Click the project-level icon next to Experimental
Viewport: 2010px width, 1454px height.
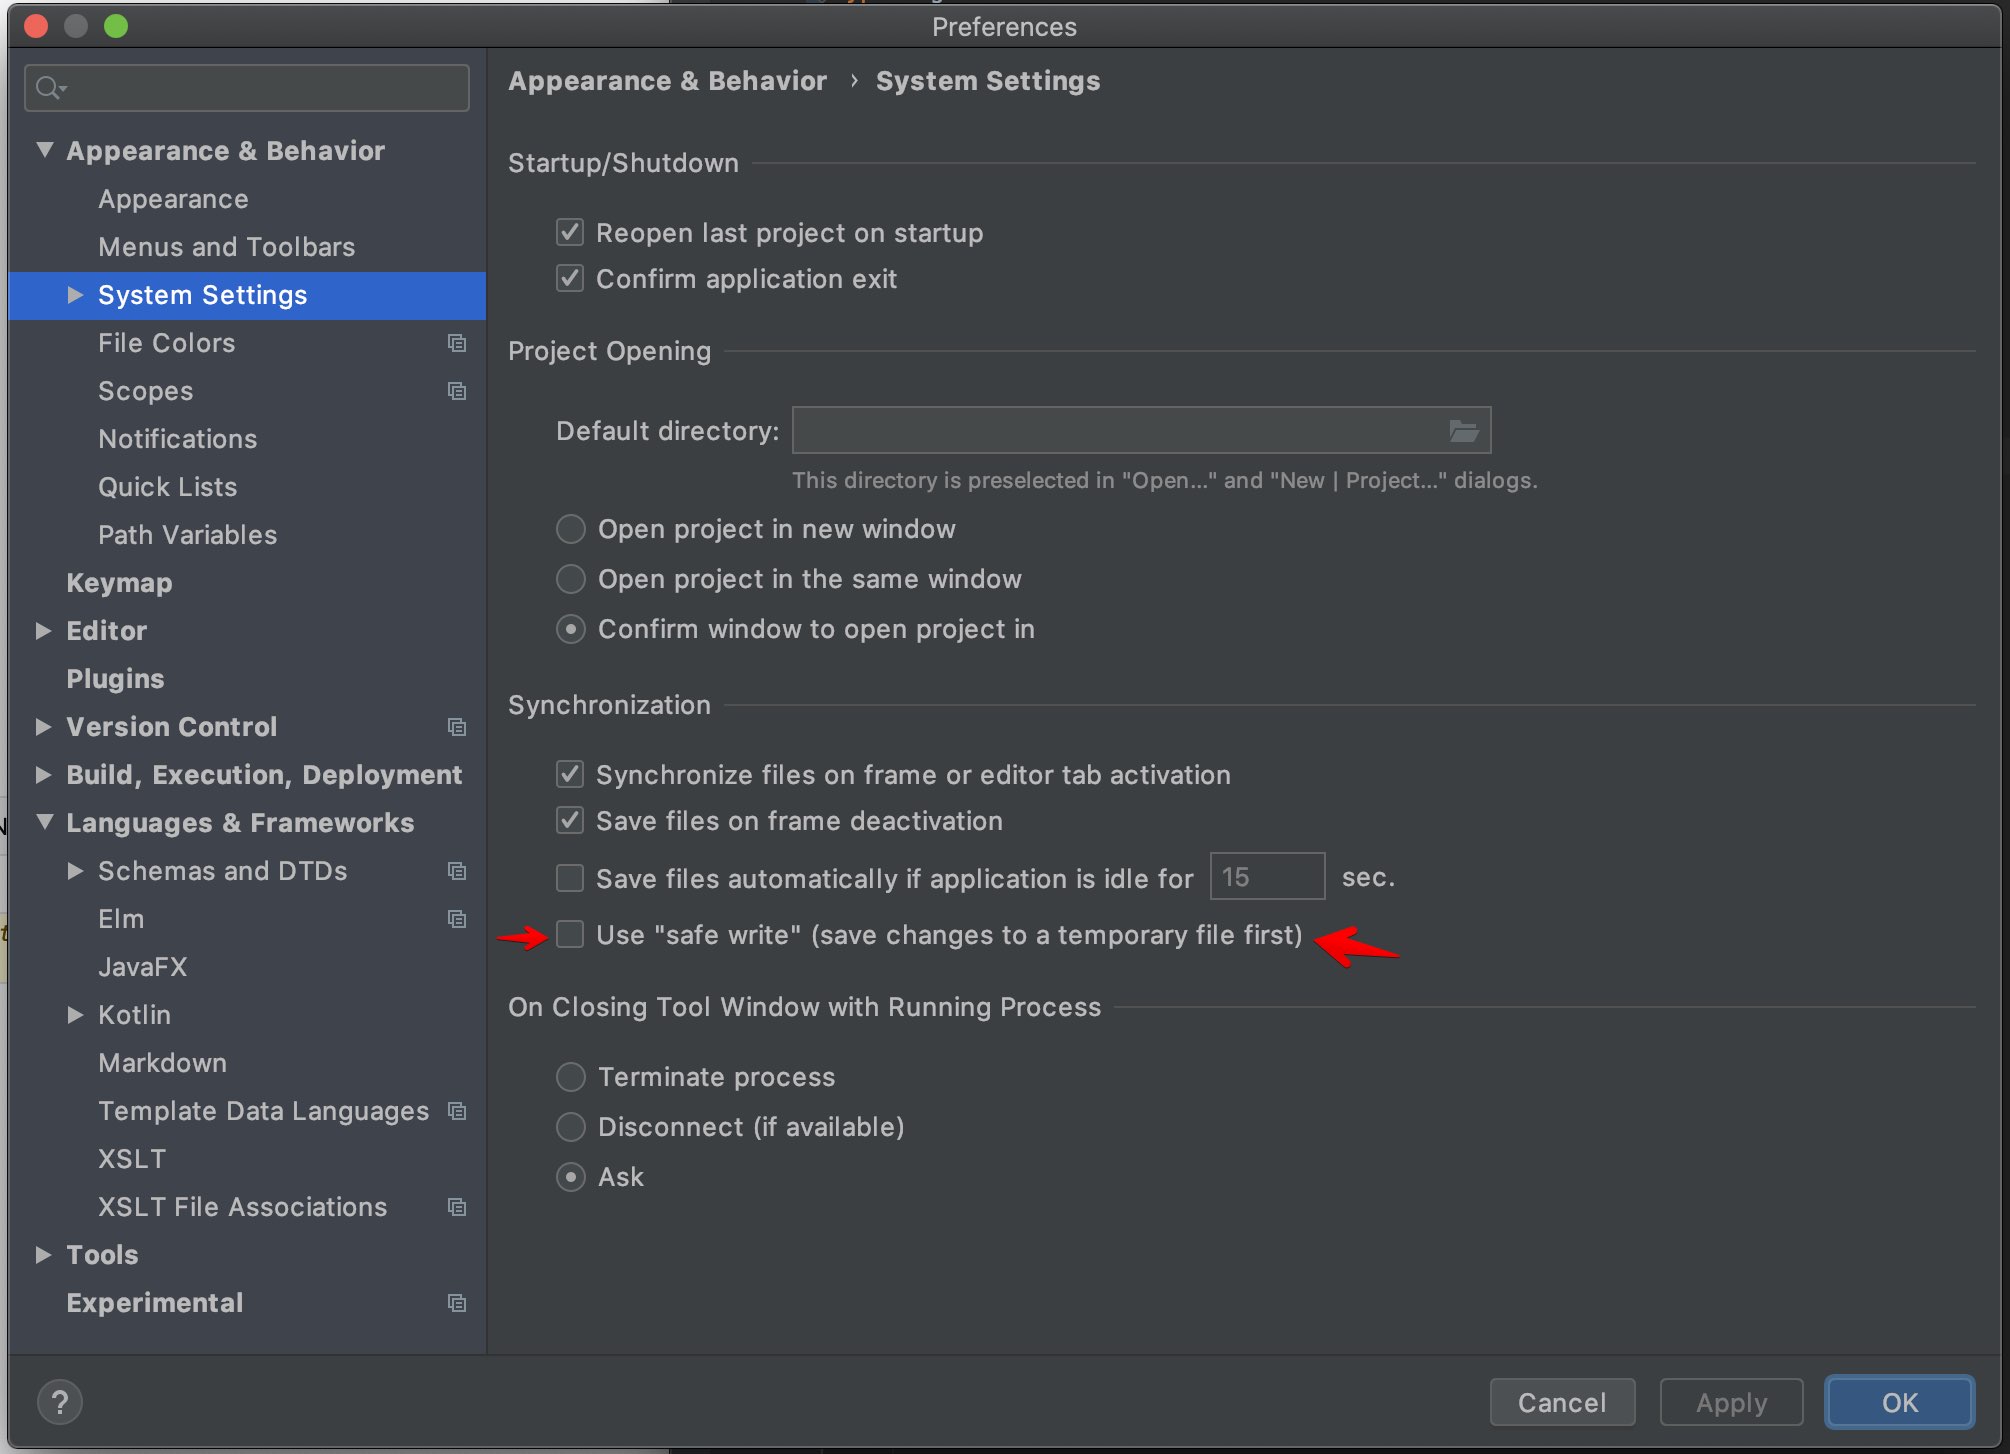[x=457, y=1303]
